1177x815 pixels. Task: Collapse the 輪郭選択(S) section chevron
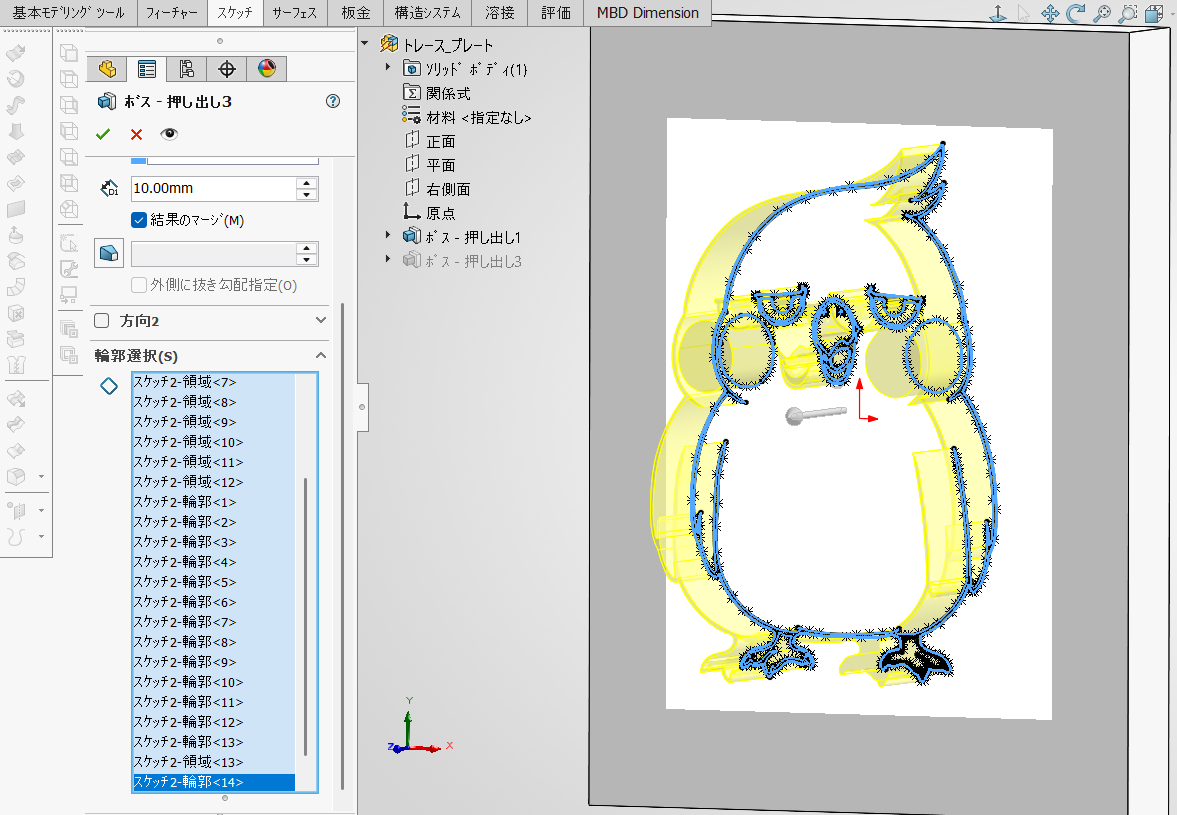[321, 356]
